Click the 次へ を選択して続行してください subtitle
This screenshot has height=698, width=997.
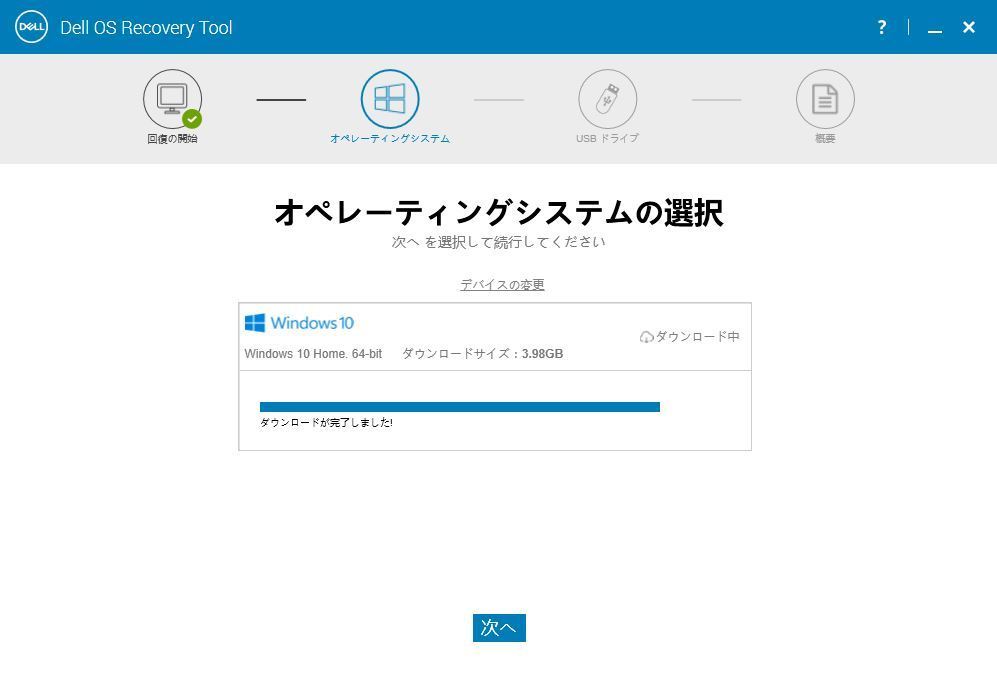pos(498,242)
